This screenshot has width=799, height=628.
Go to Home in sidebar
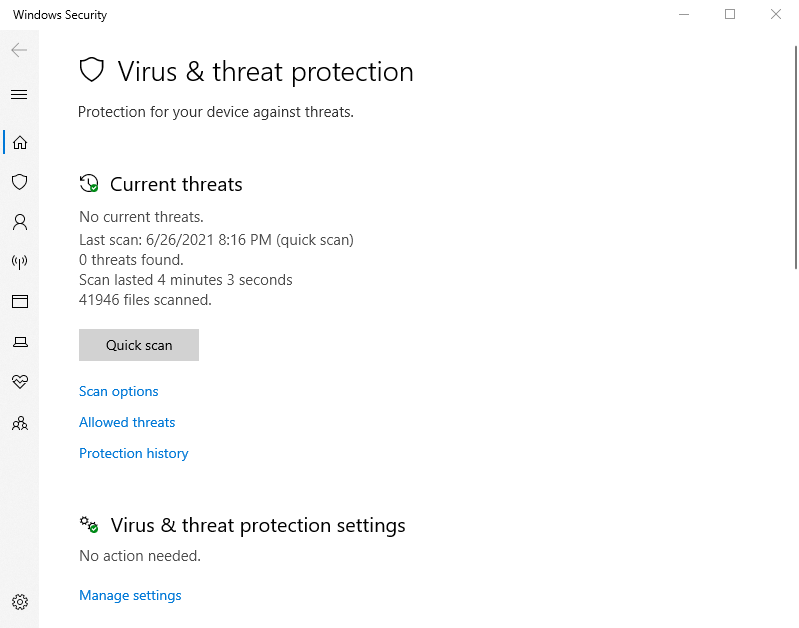(19, 142)
